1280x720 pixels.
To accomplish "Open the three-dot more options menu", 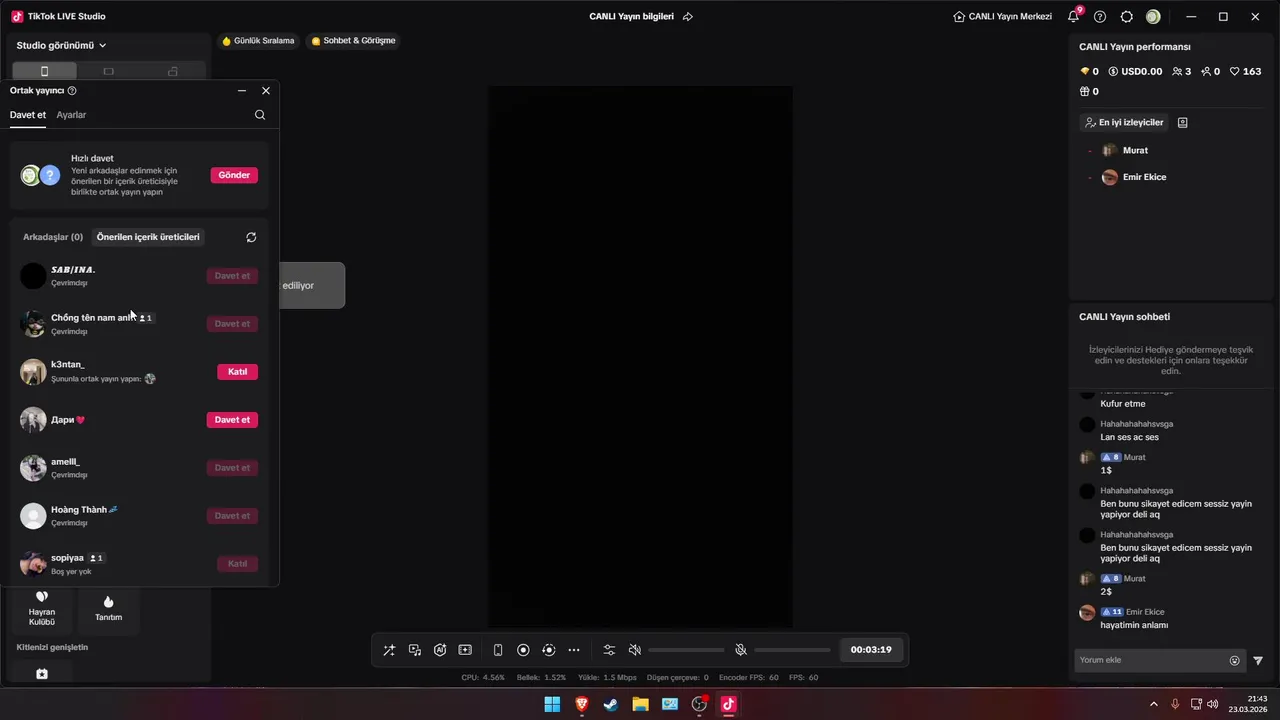I will [574, 650].
